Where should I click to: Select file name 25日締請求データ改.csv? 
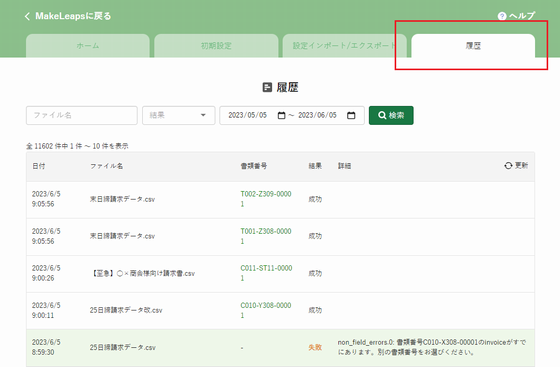pyautogui.click(x=126, y=310)
